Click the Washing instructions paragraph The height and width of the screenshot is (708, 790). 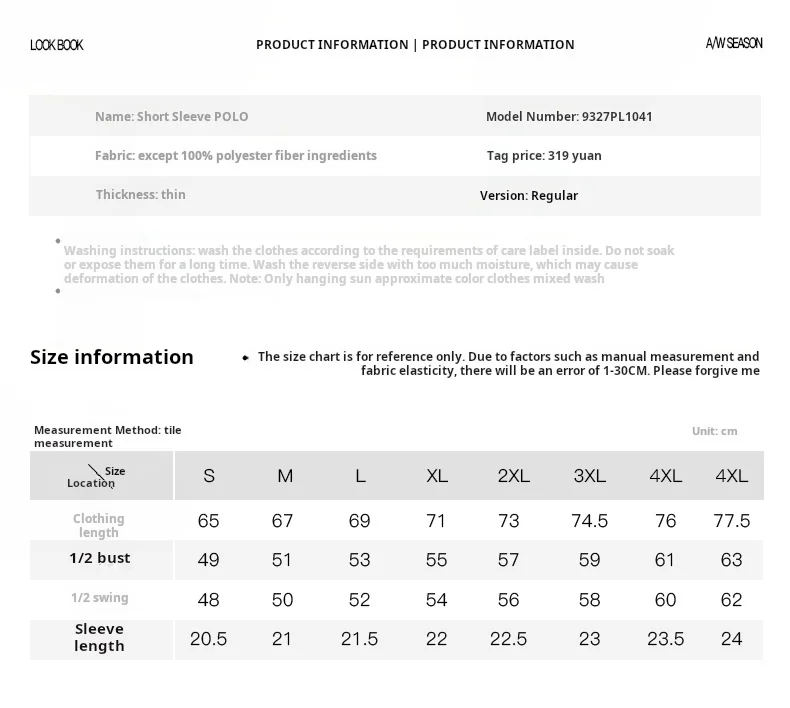[369, 265]
